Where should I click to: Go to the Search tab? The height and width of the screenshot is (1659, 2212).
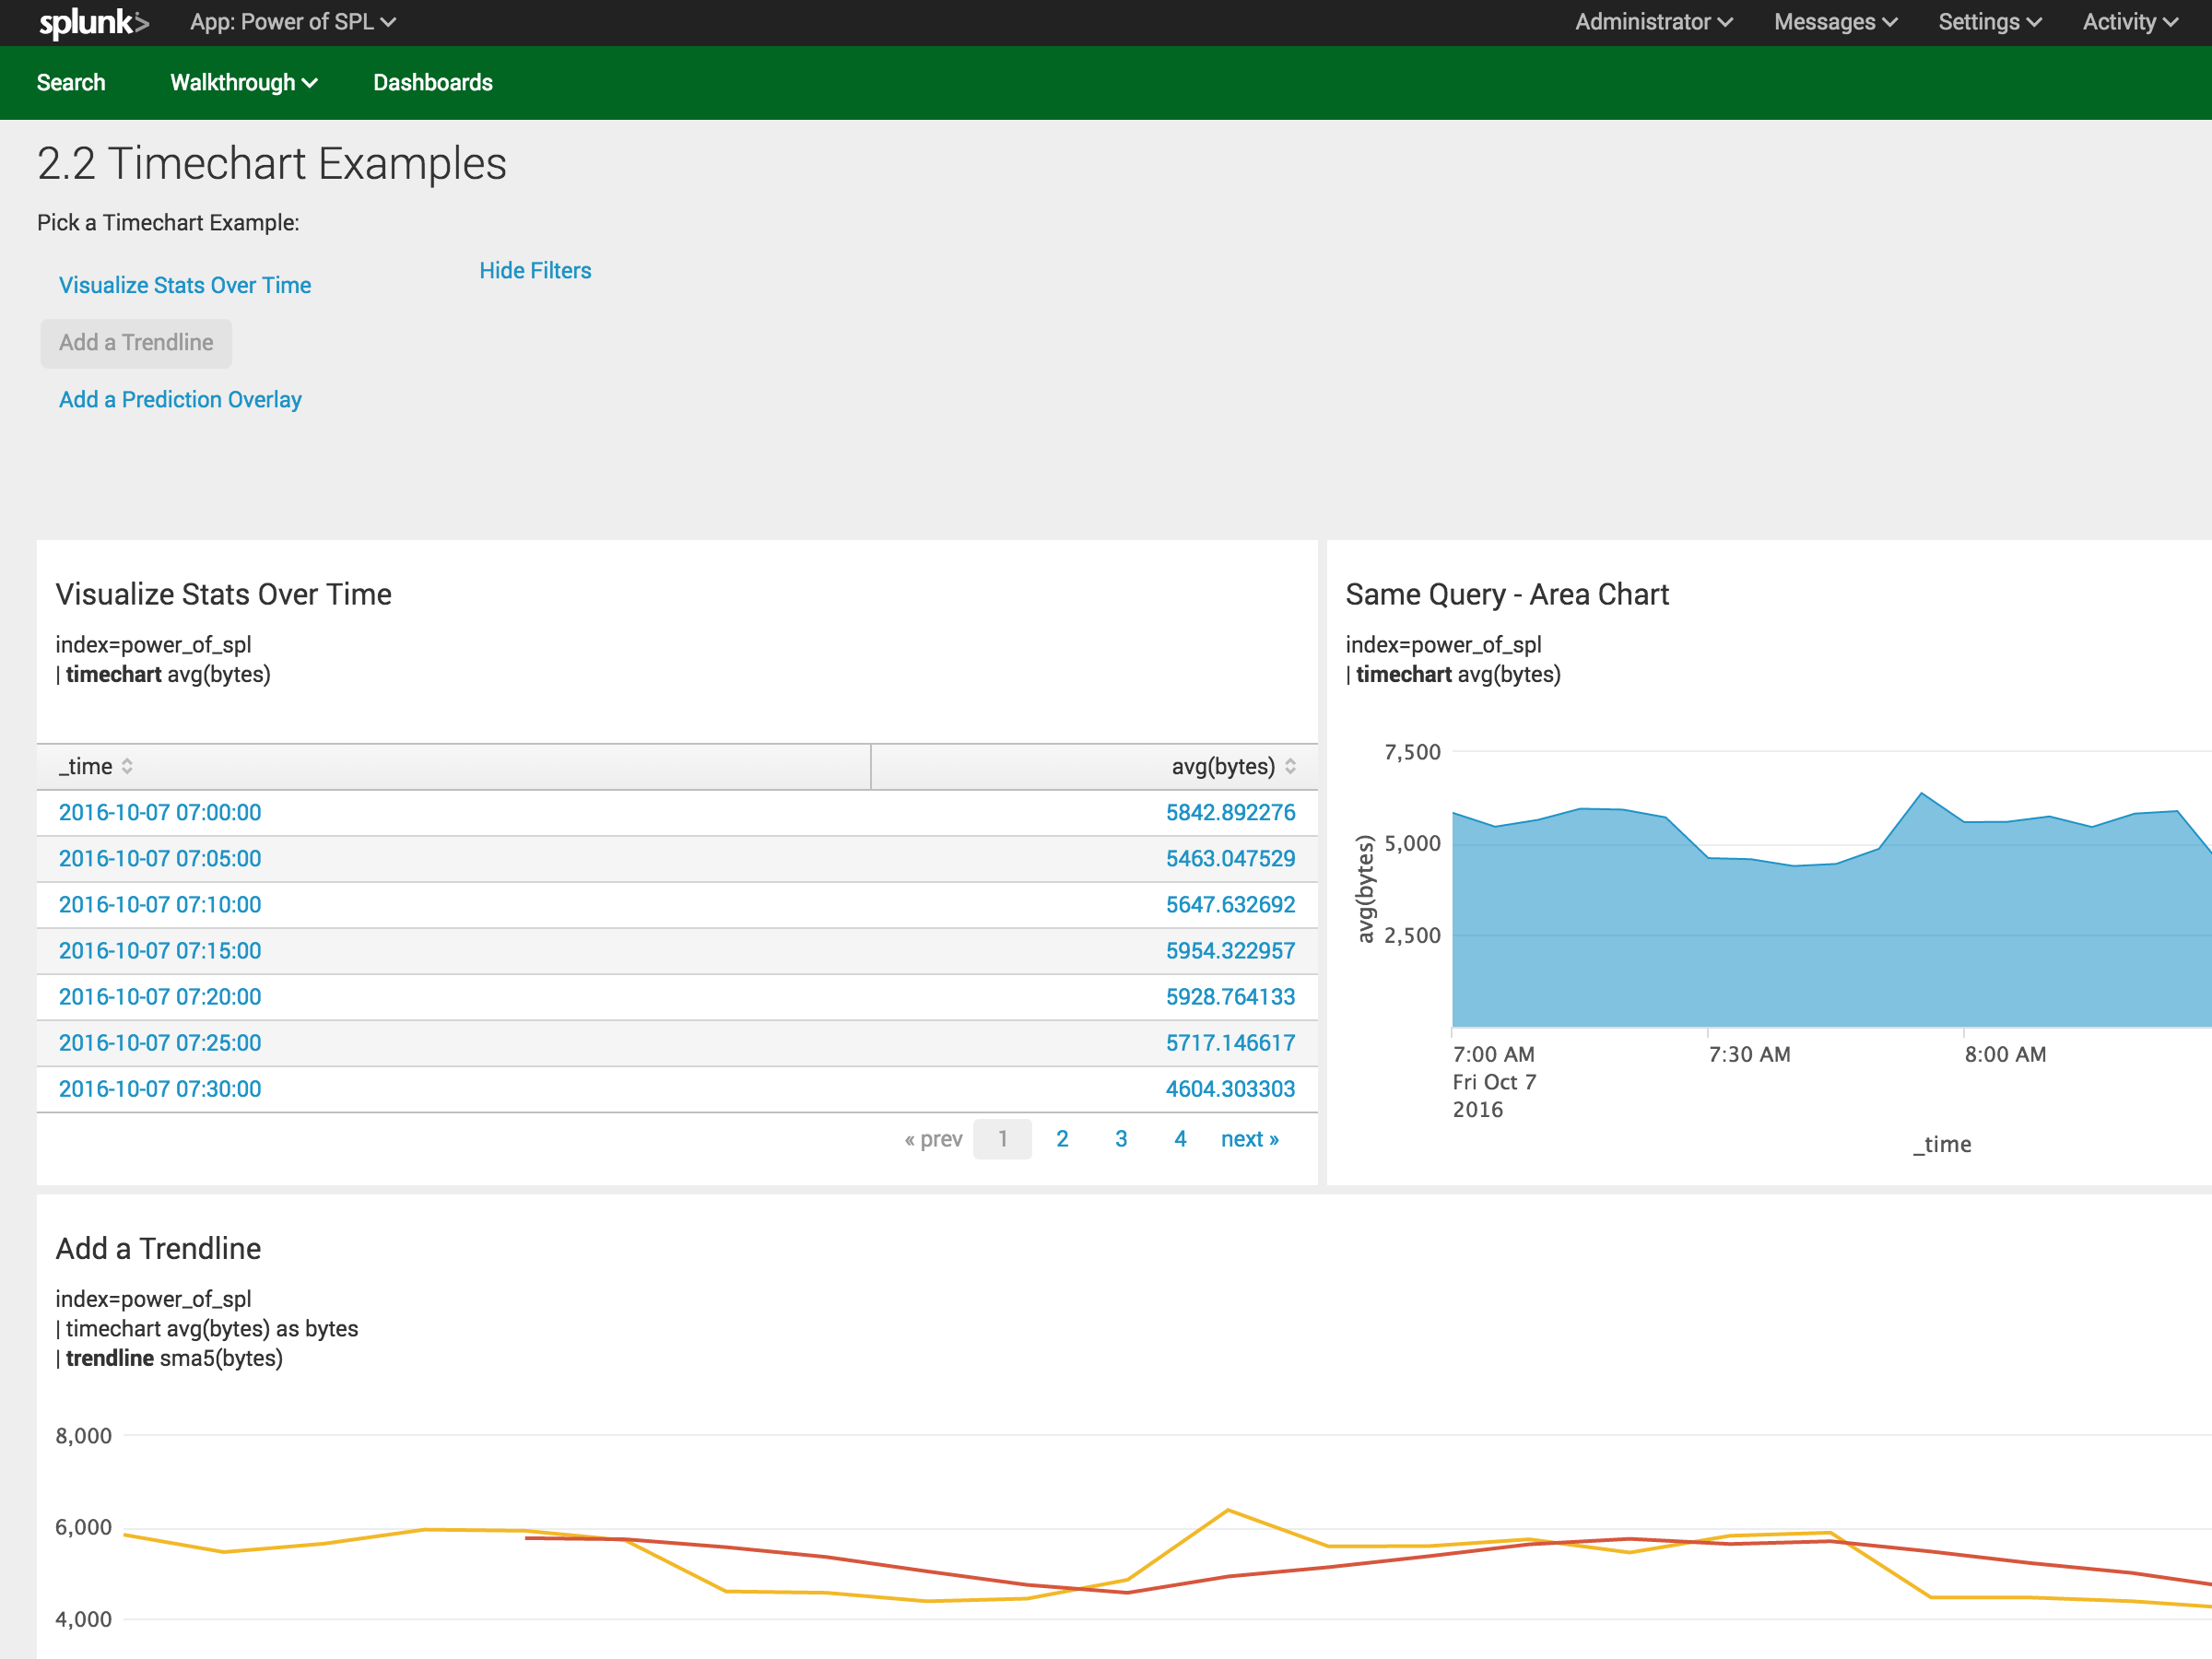tap(71, 83)
